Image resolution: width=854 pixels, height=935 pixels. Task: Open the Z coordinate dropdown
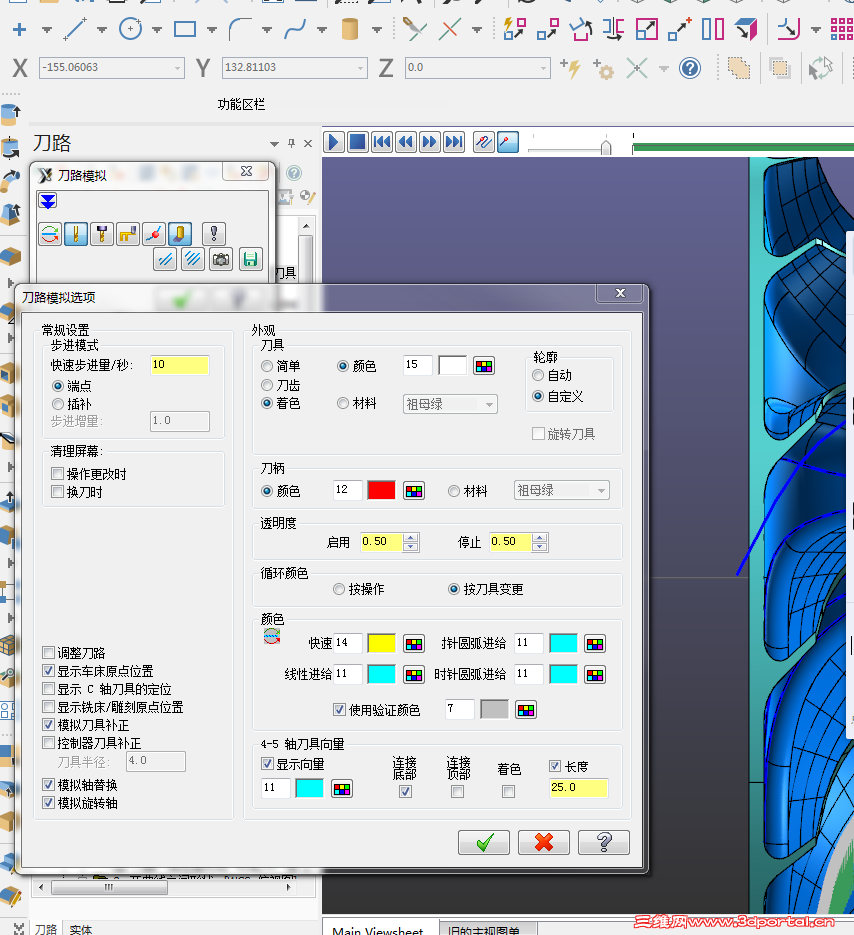[543, 69]
